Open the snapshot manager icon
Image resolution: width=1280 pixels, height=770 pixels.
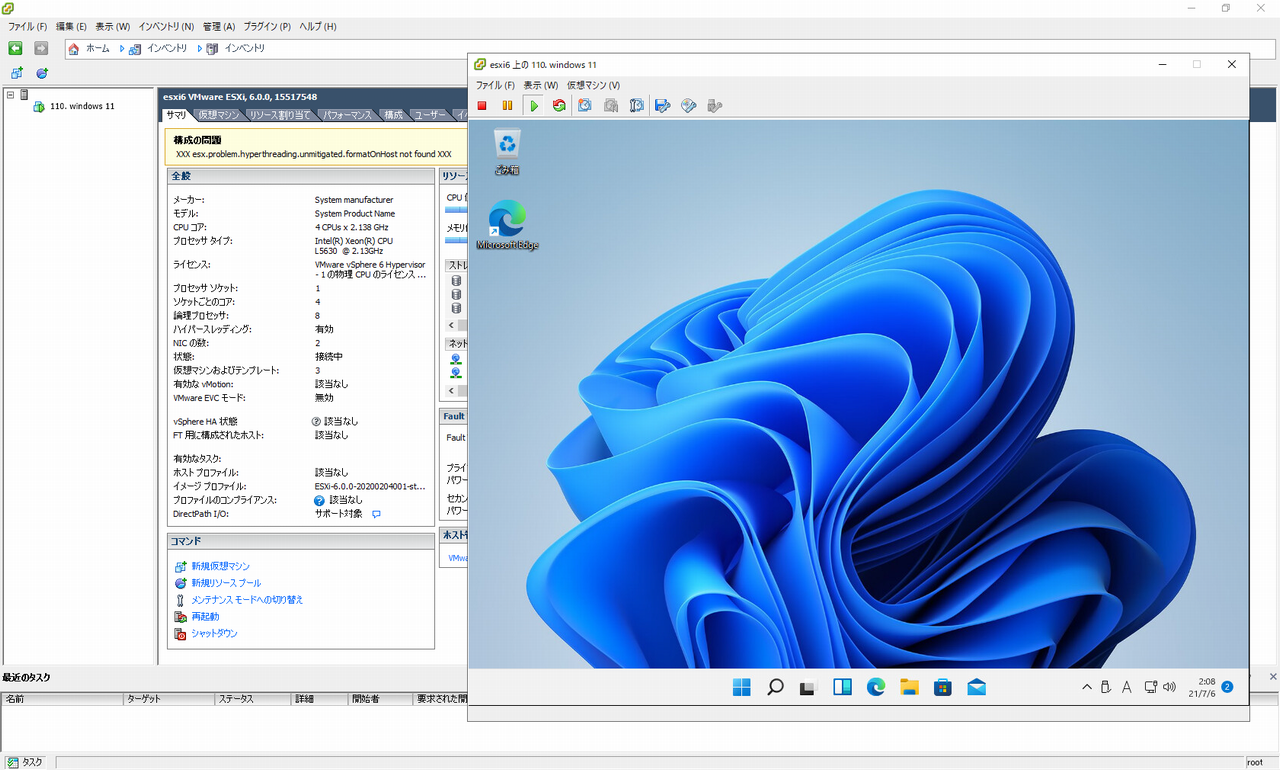coord(636,105)
